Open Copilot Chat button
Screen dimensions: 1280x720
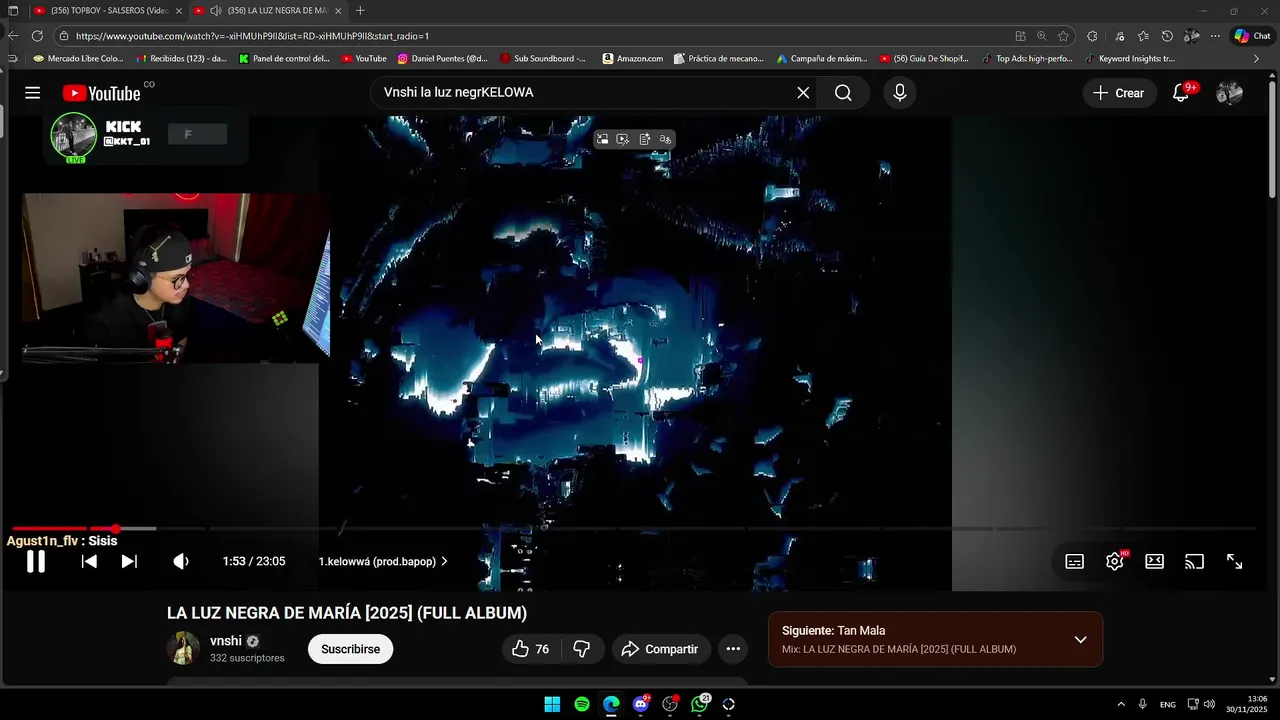1252,36
